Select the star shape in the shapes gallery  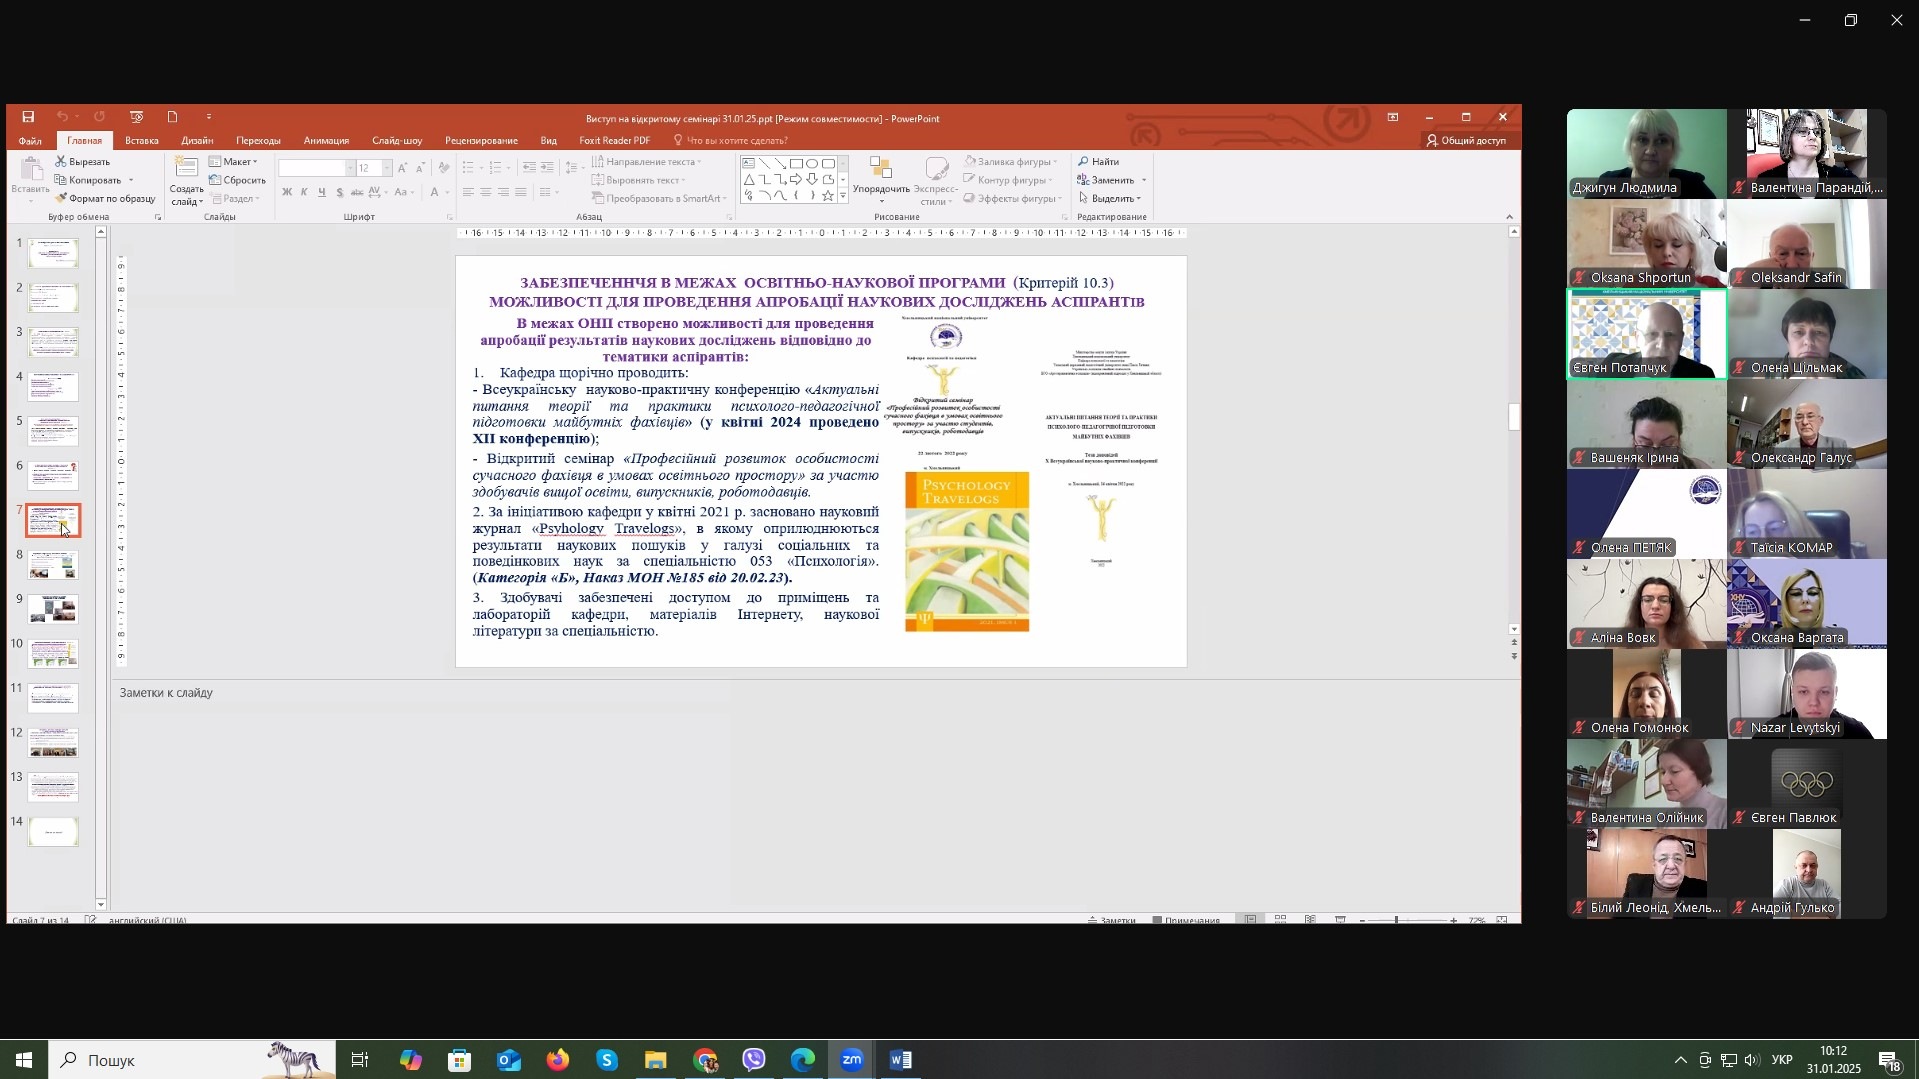pyautogui.click(x=827, y=196)
